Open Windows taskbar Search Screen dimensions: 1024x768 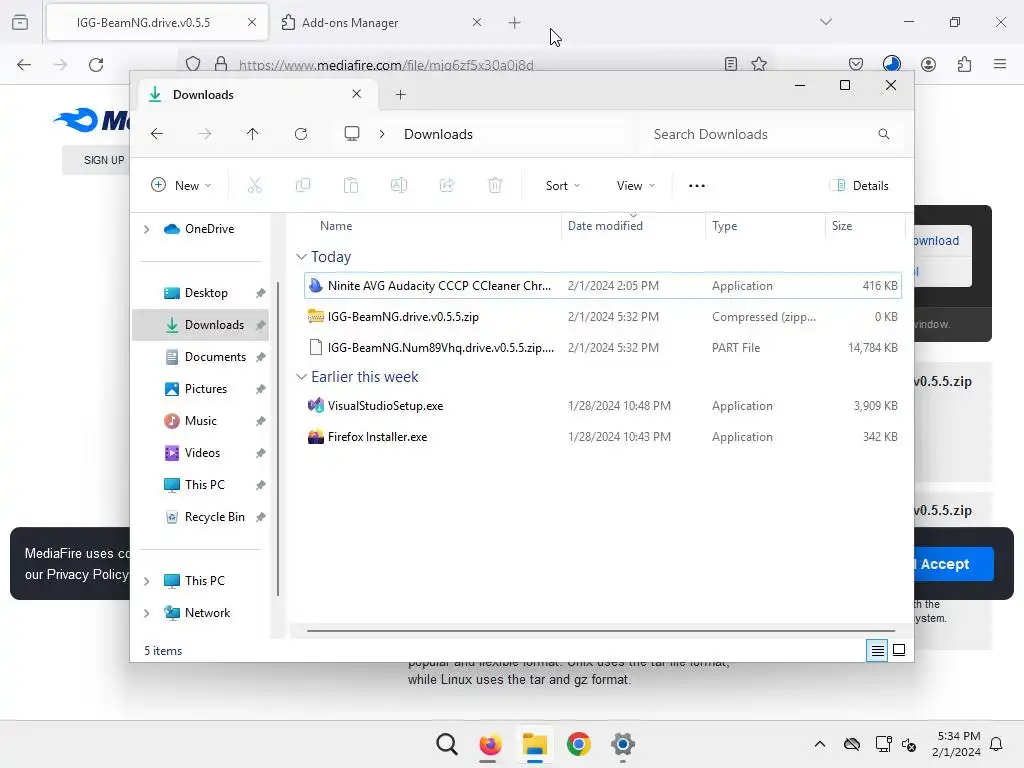tap(447, 744)
